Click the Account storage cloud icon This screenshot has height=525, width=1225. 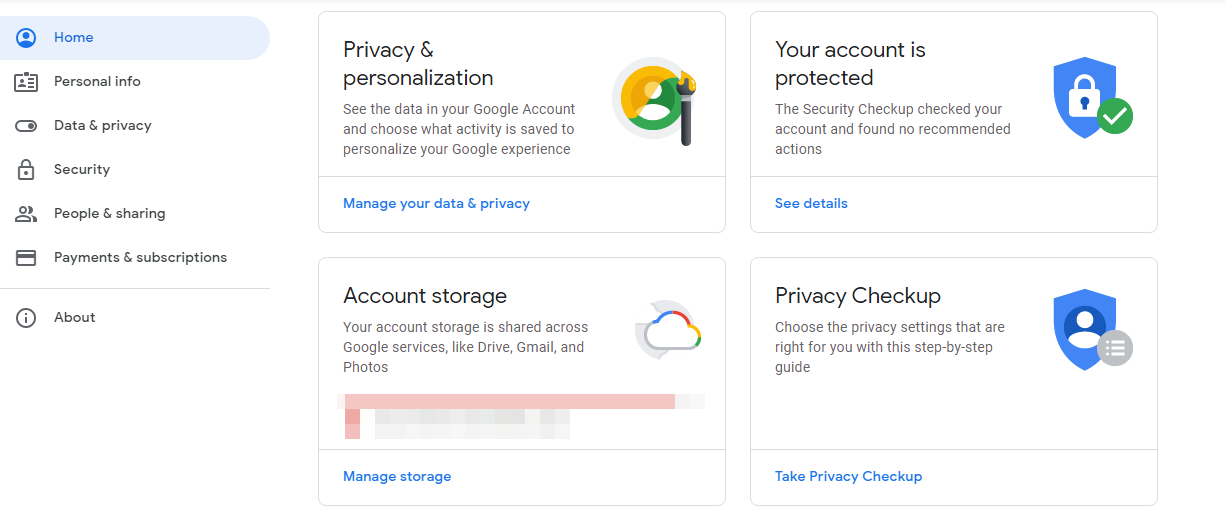click(x=669, y=330)
